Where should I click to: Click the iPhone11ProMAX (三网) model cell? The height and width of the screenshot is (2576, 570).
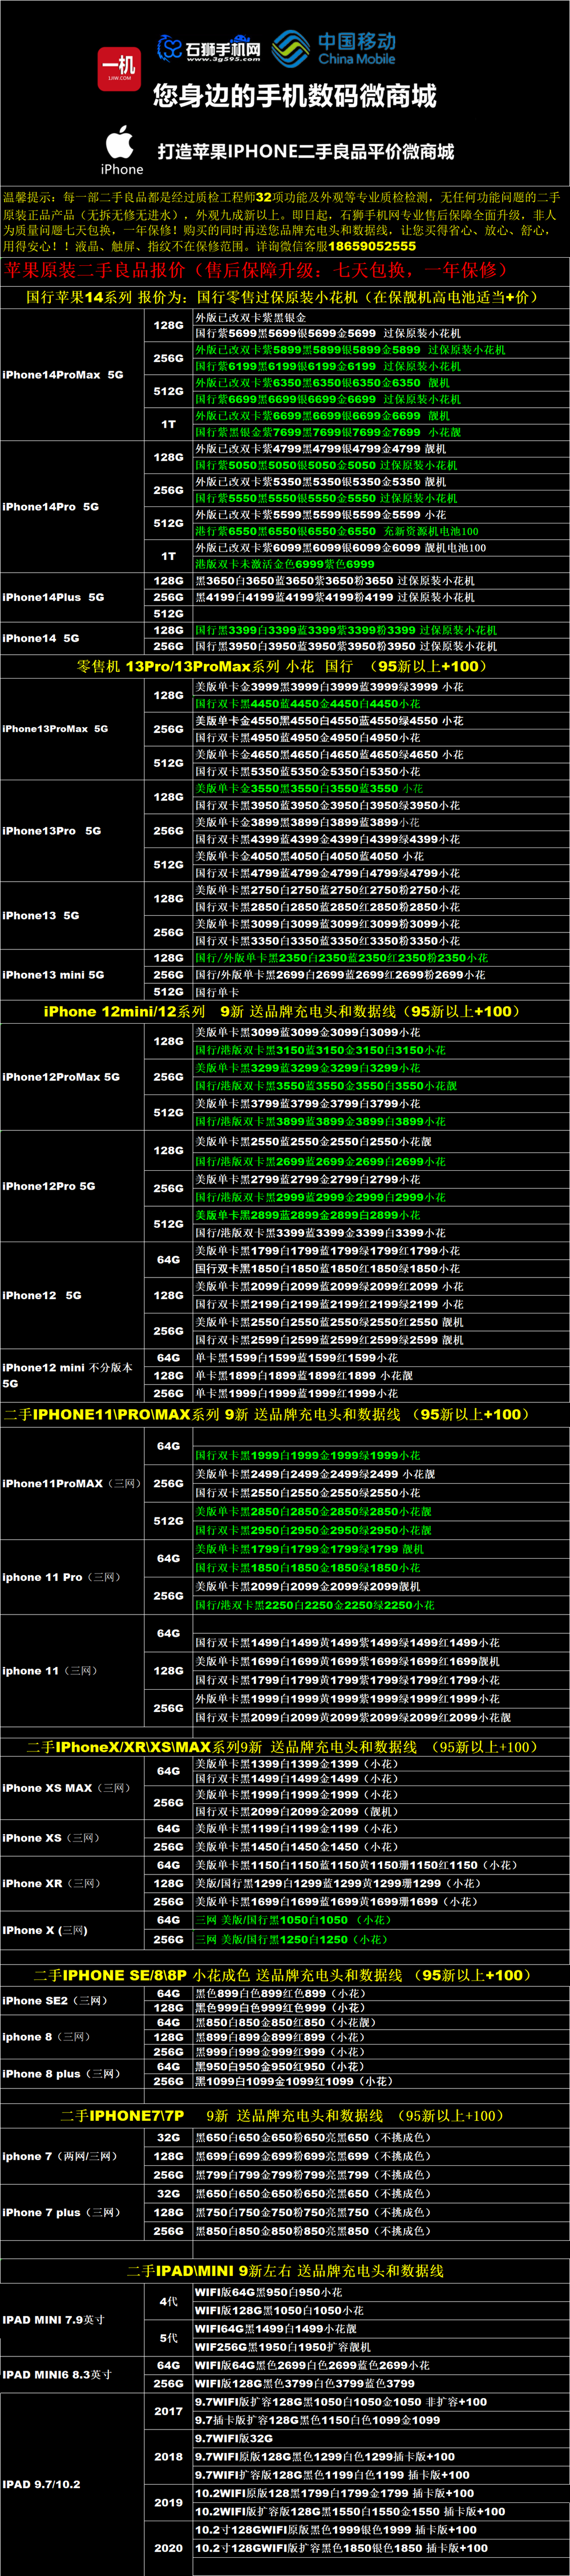[72, 1483]
